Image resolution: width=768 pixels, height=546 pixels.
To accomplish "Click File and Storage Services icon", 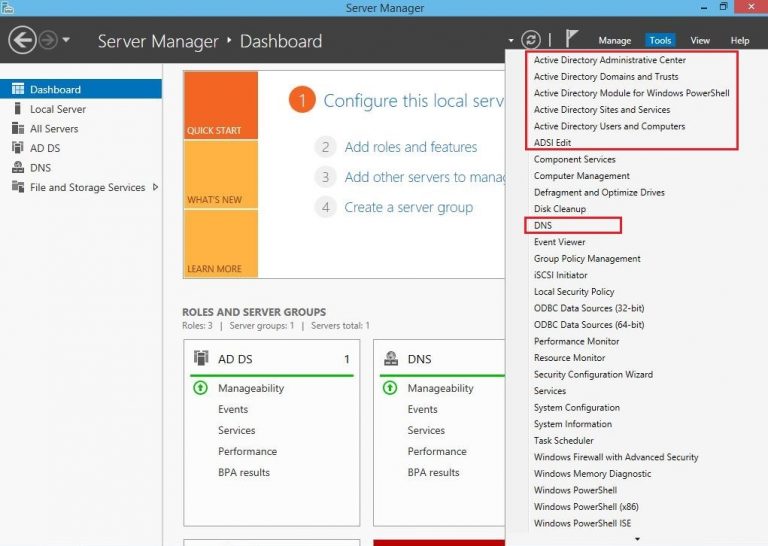I will coord(18,187).
